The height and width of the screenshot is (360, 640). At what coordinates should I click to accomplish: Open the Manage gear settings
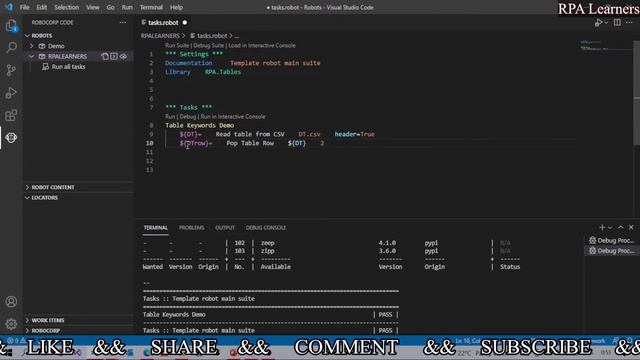[11, 324]
